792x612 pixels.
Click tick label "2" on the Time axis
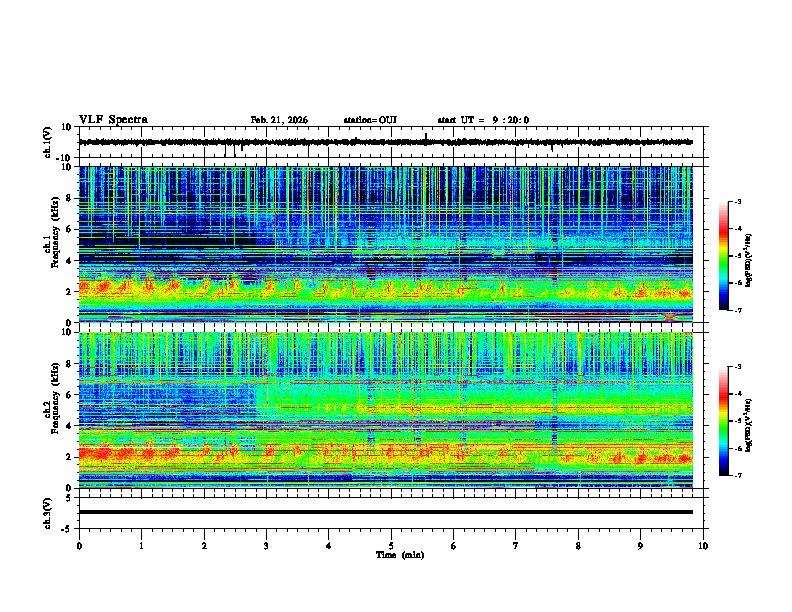click(204, 546)
